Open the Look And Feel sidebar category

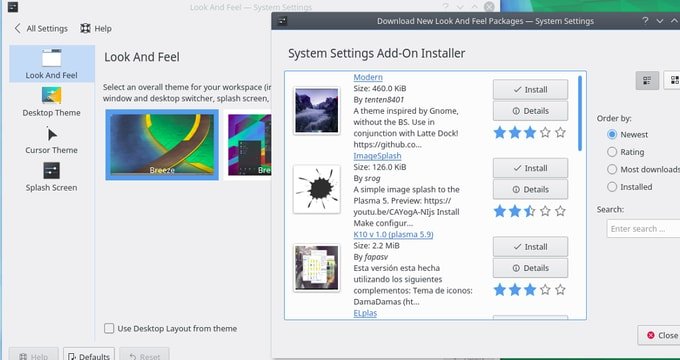(52, 64)
